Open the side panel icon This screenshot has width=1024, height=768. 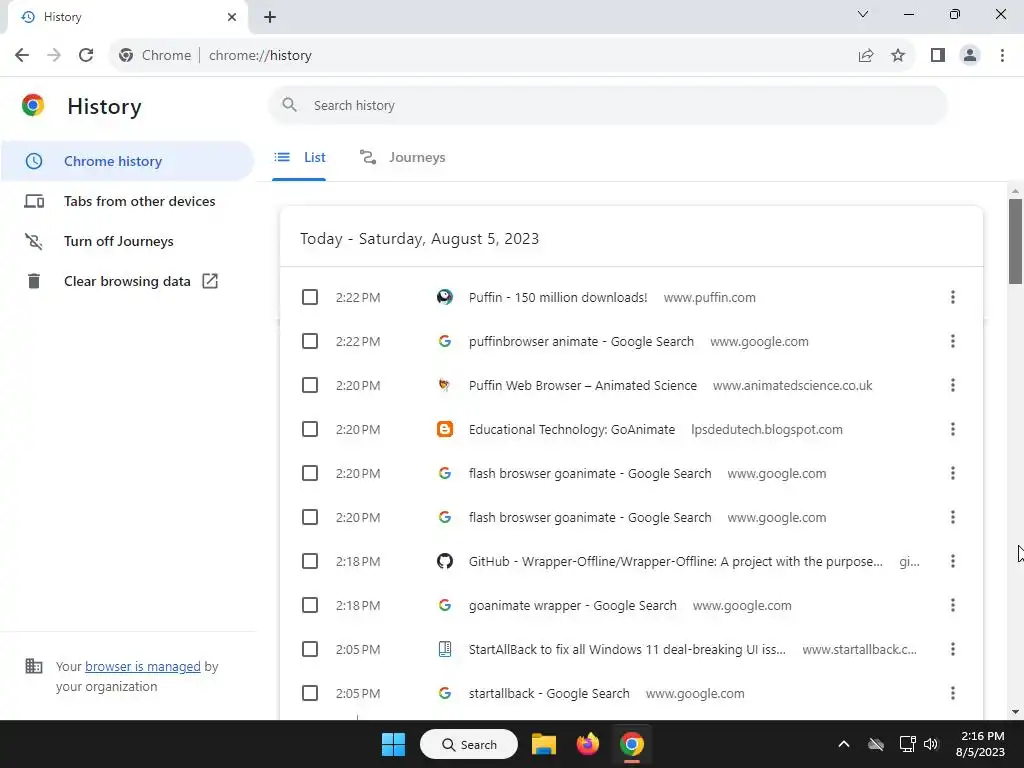pyautogui.click(x=938, y=56)
